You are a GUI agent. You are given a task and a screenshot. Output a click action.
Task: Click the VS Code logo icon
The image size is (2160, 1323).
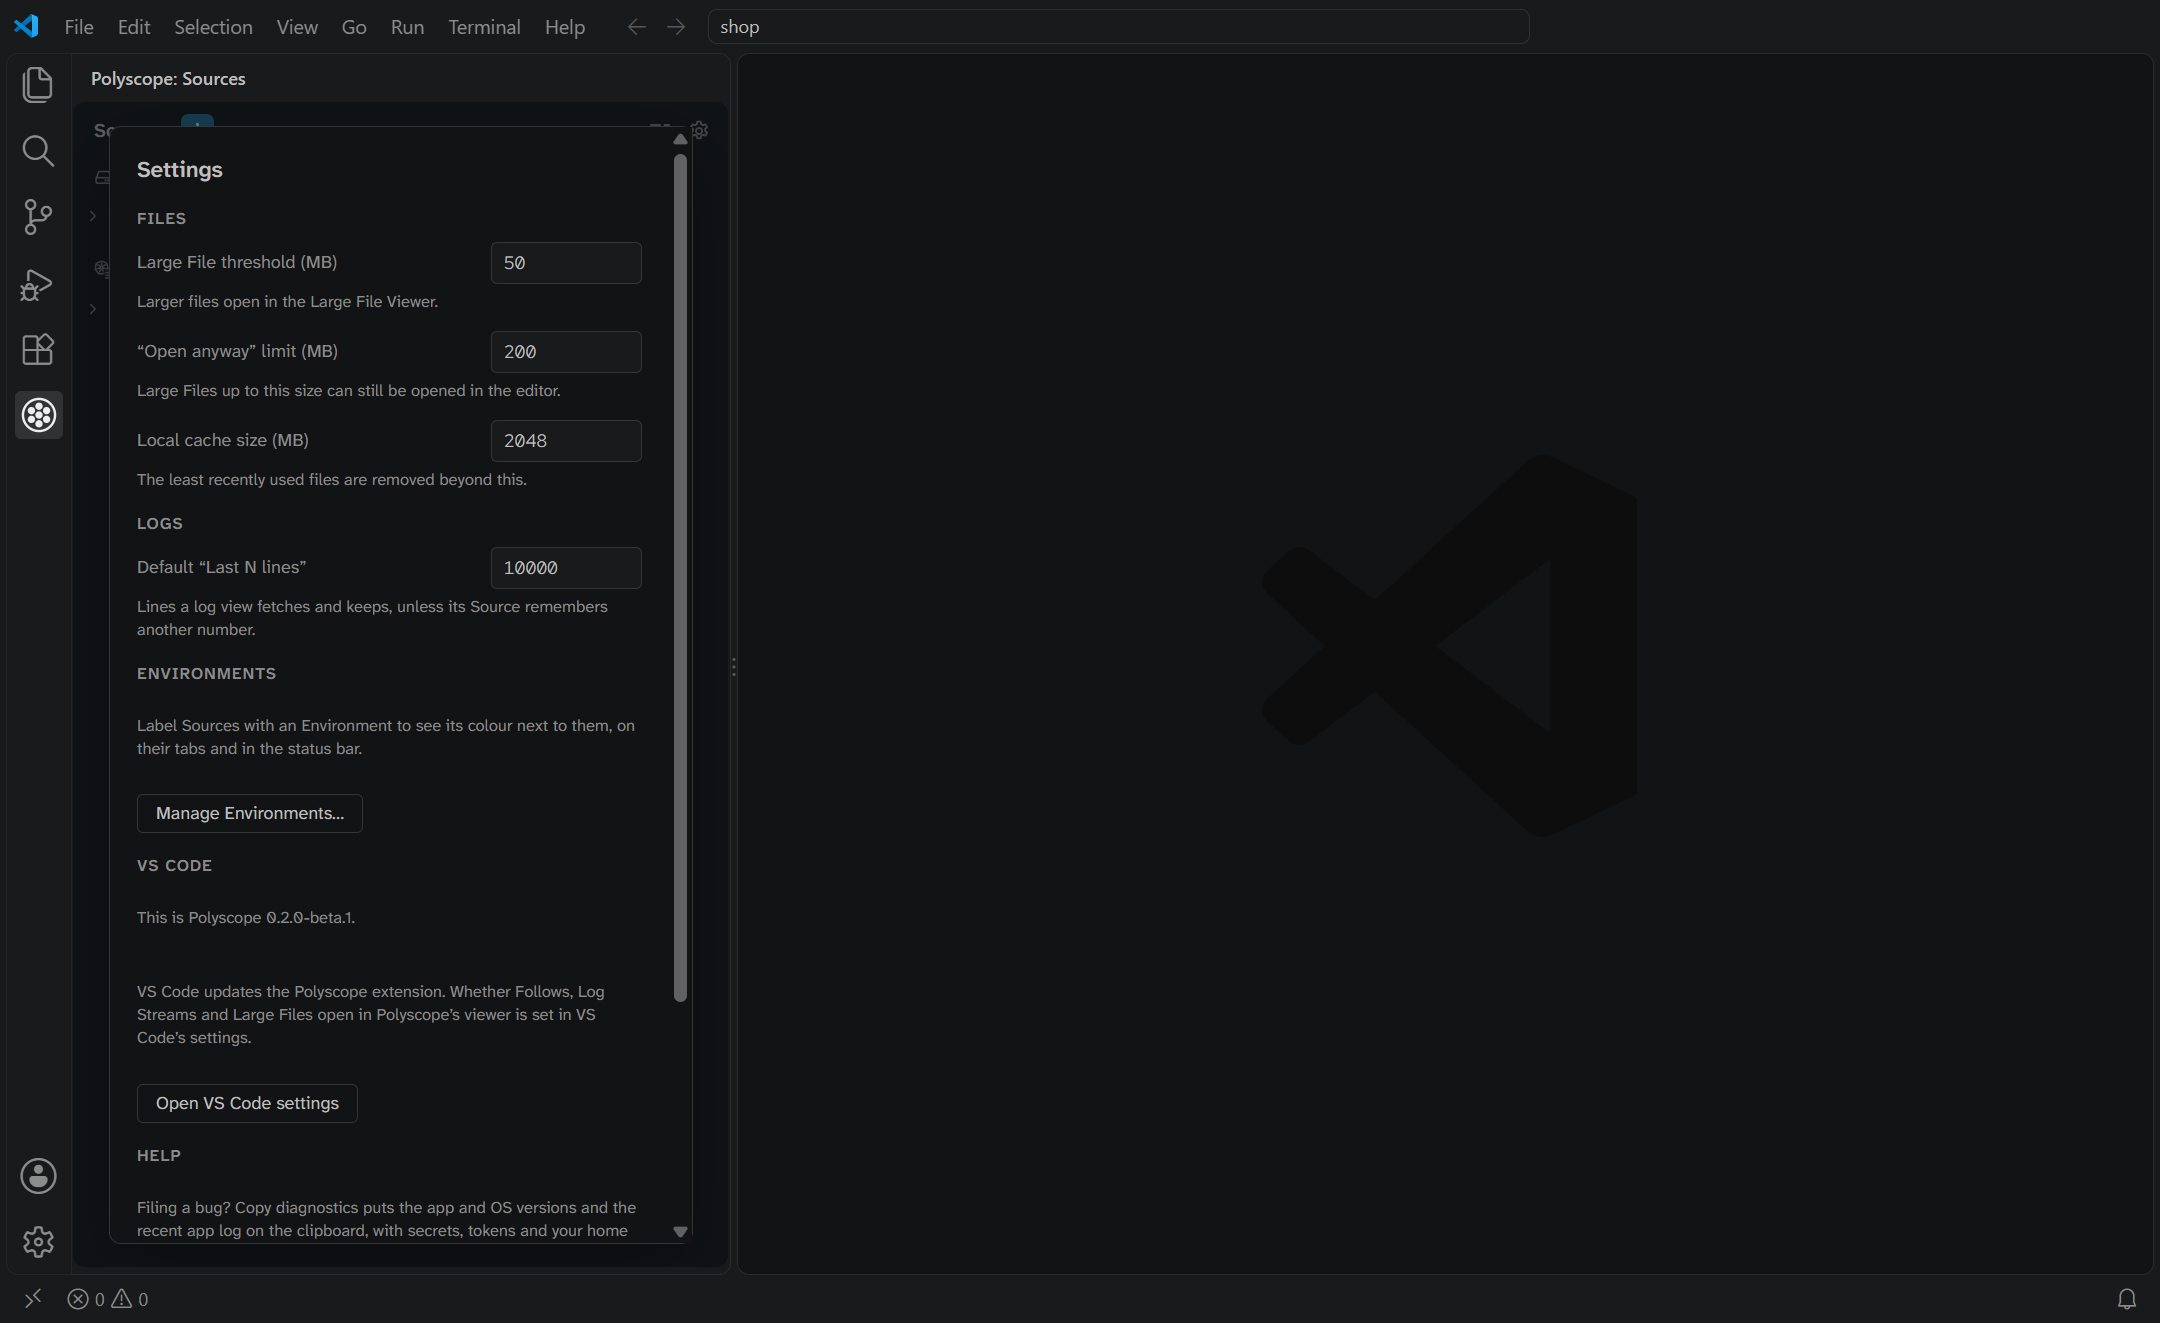[x=26, y=26]
